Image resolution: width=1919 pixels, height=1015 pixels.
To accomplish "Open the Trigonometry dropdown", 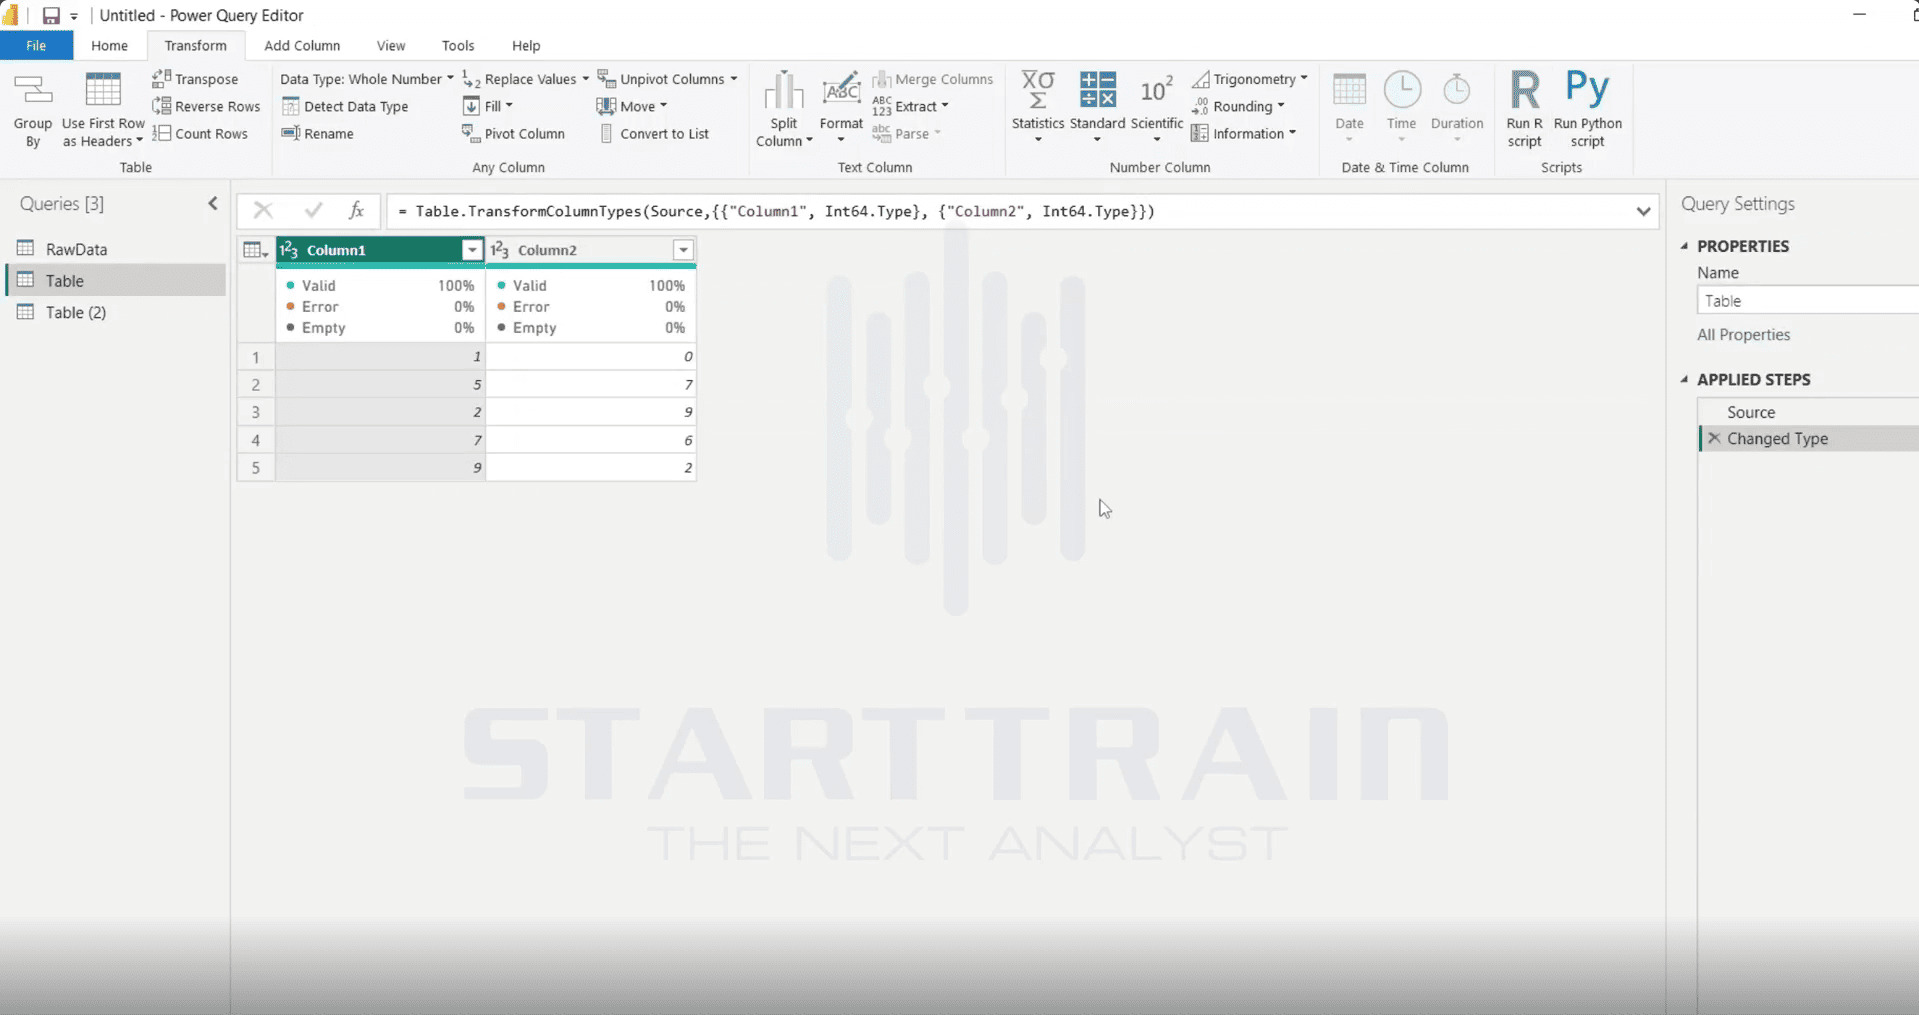I will tap(1250, 79).
